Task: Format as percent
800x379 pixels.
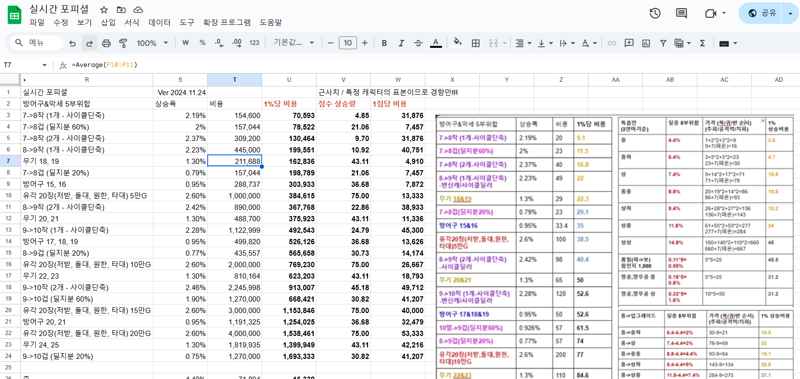Action: pyautogui.click(x=202, y=43)
